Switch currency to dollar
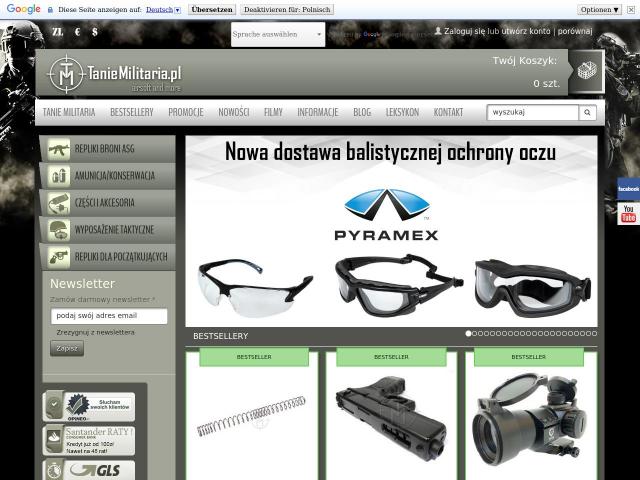Screen dimensions: 640x480 point(95,32)
